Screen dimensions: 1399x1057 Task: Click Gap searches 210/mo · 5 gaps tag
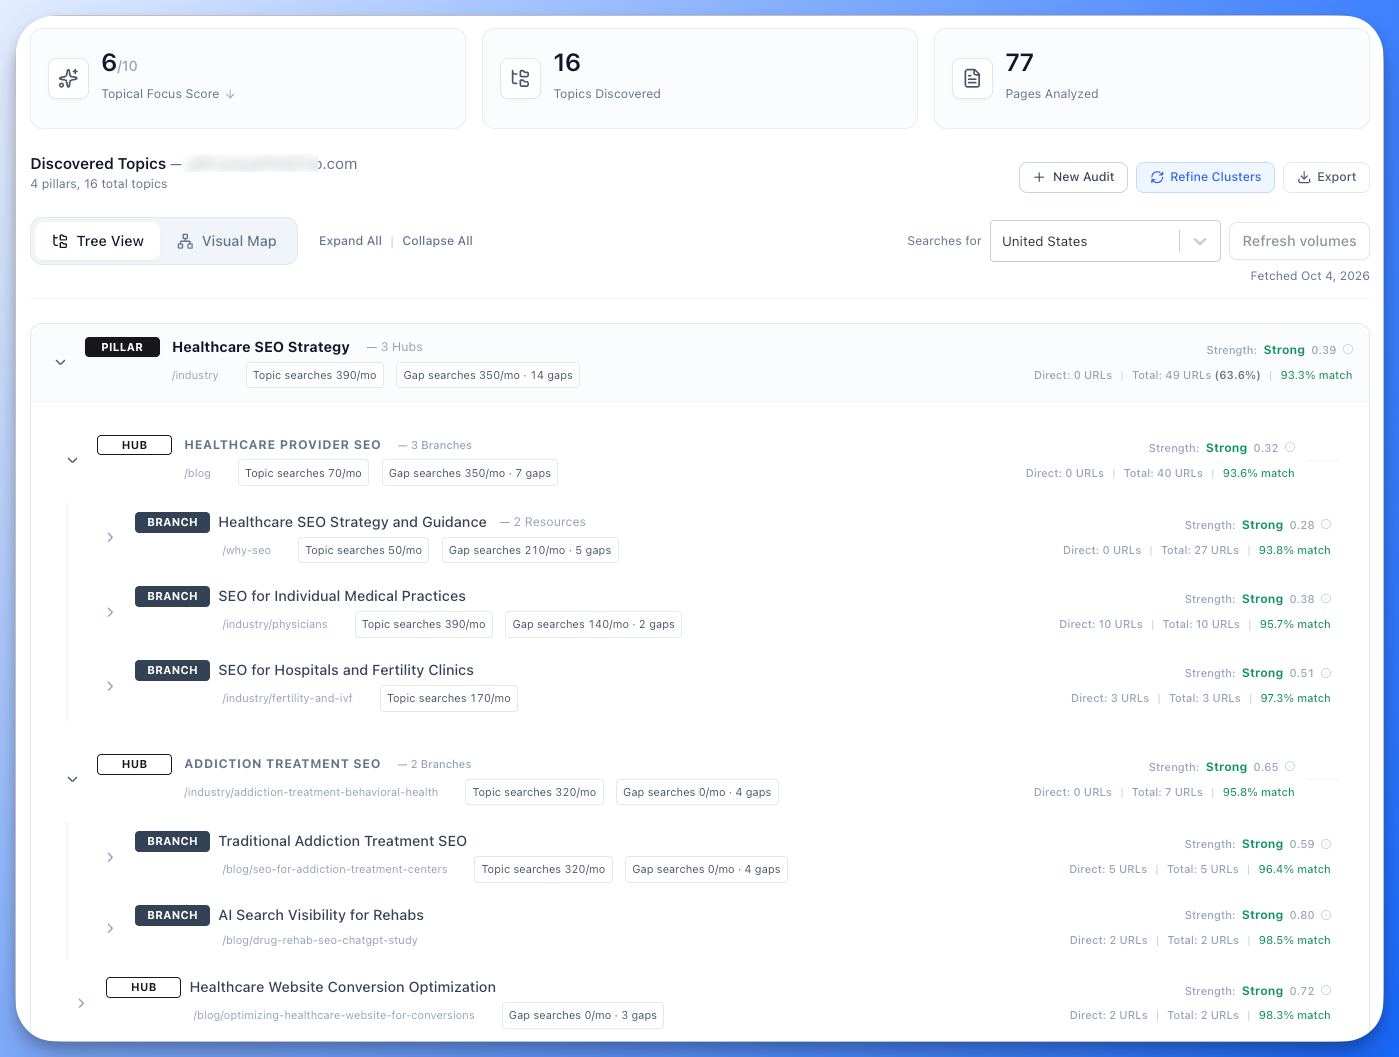530,550
